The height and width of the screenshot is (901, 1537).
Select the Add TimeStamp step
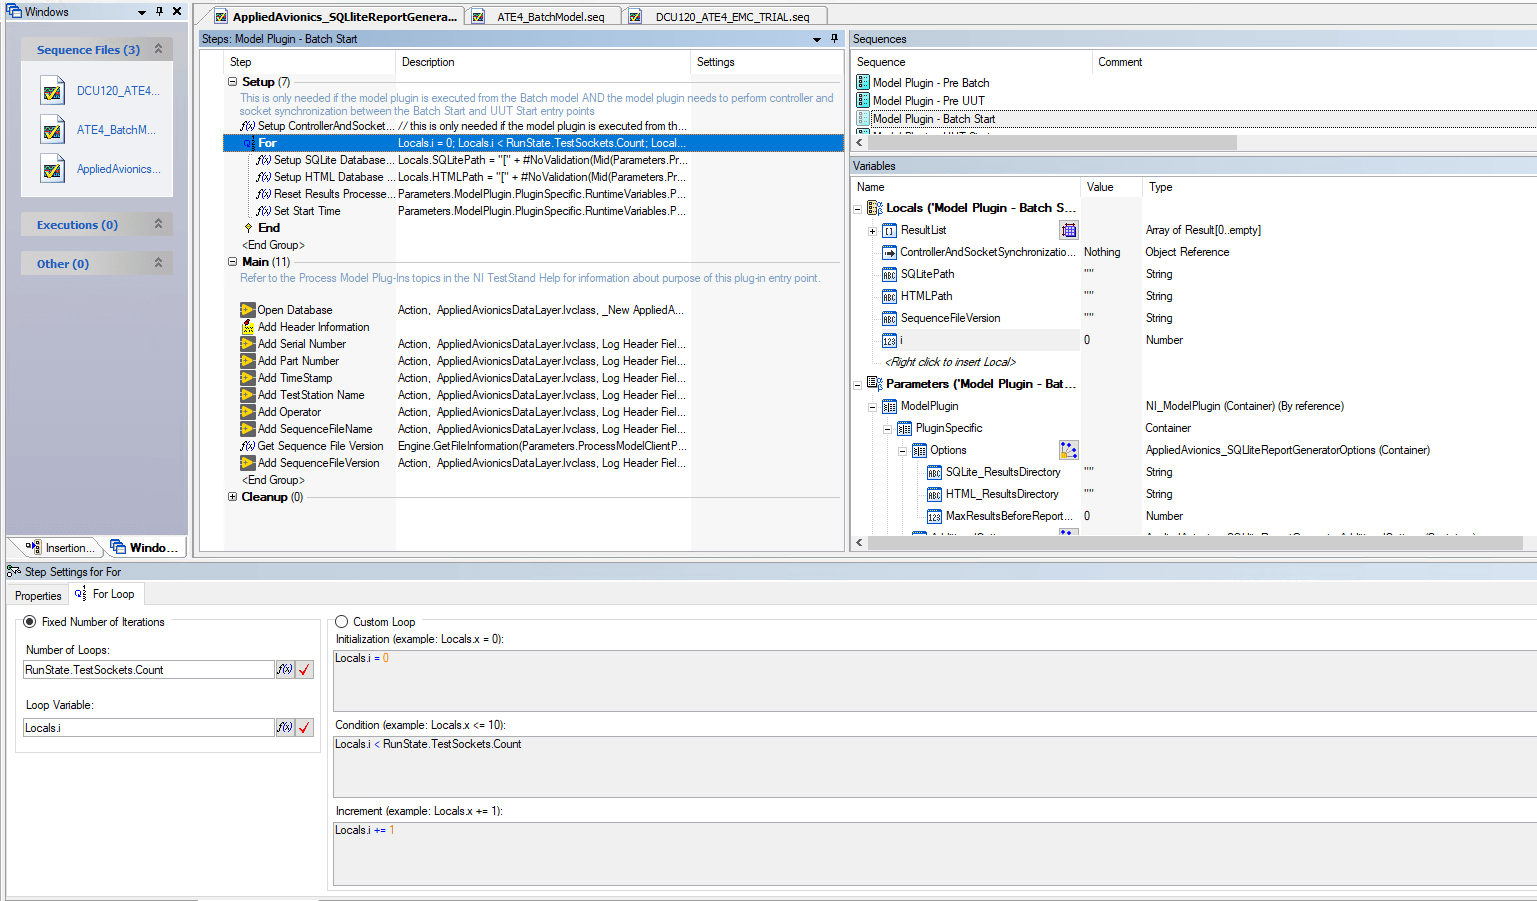tap(295, 378)
